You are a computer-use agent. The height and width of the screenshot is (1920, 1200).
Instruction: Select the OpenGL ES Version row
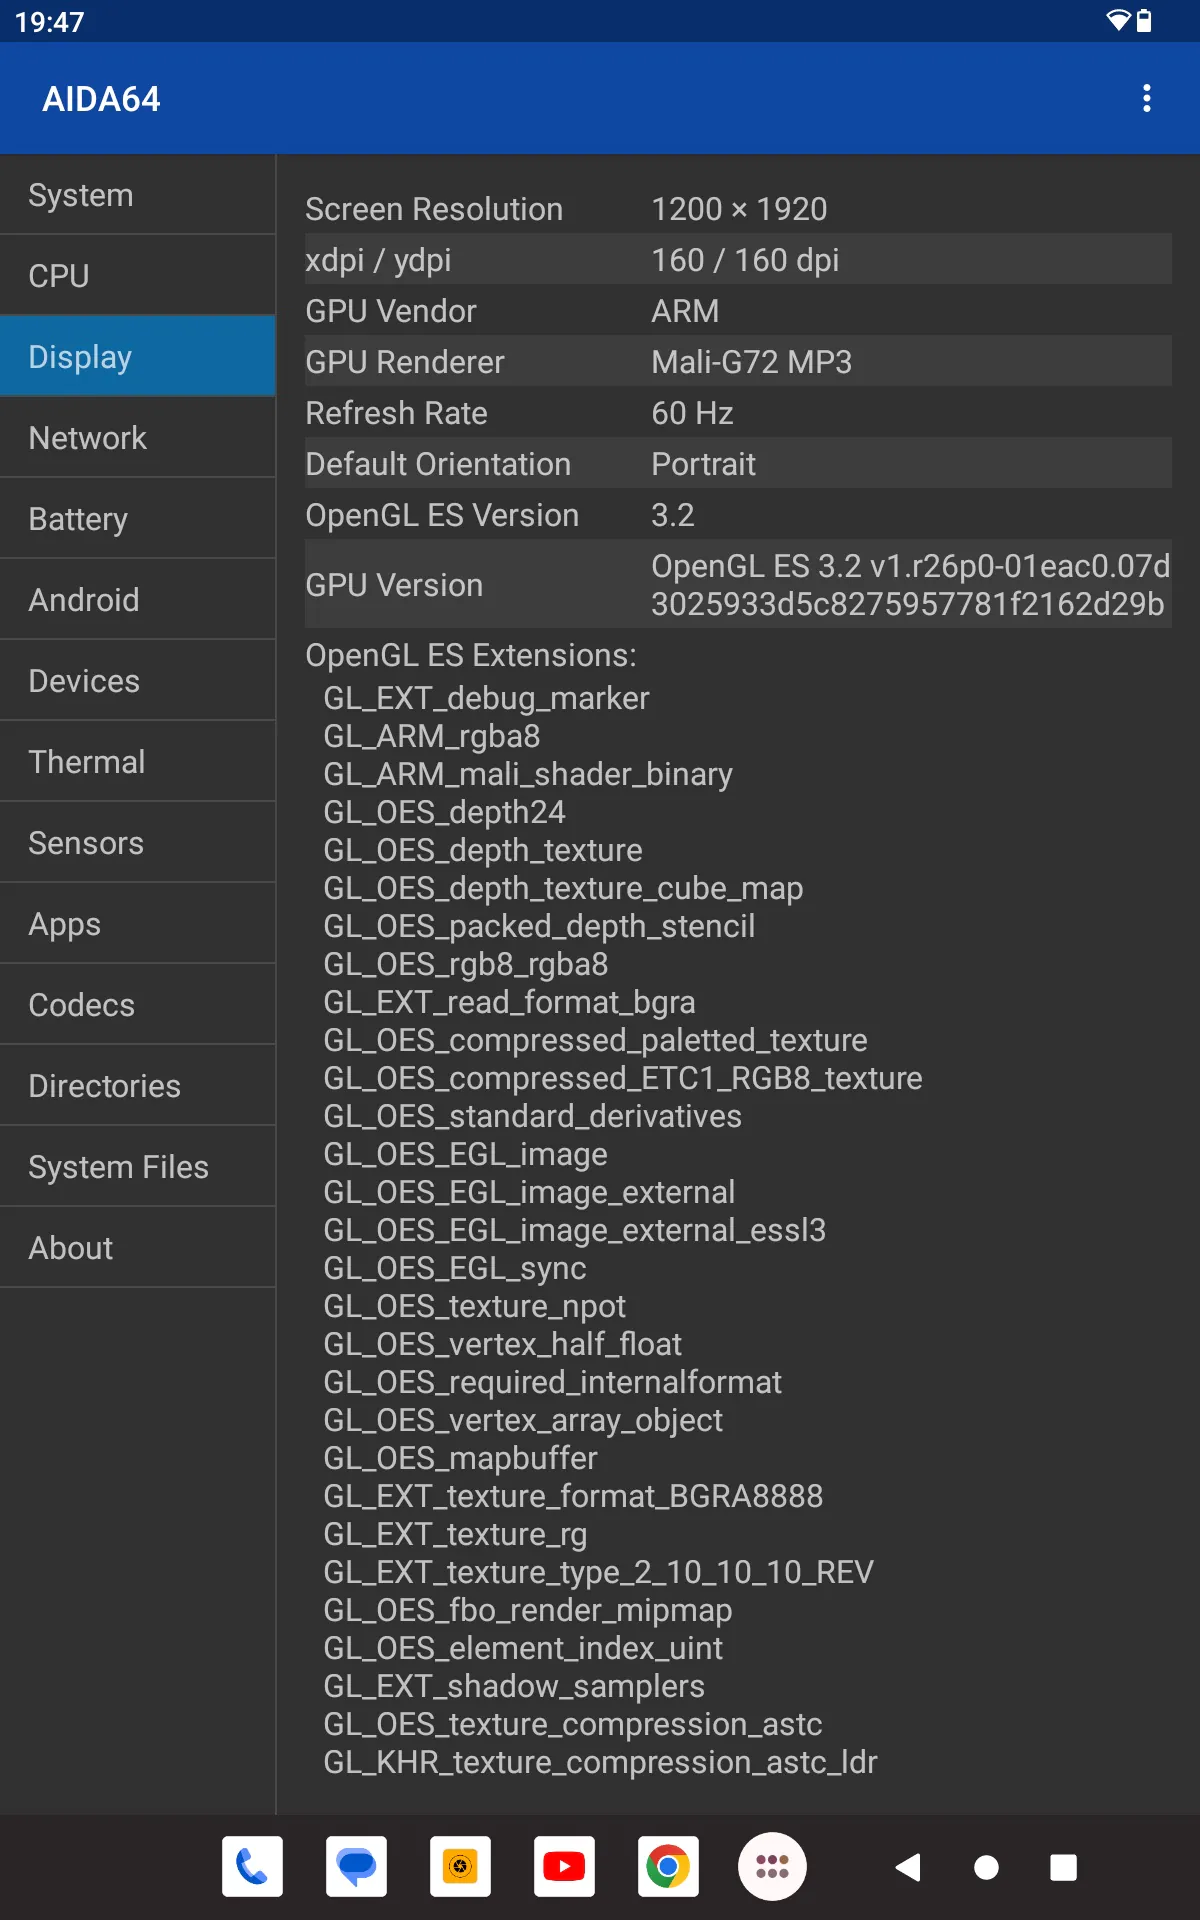click(x=738, y=515)
